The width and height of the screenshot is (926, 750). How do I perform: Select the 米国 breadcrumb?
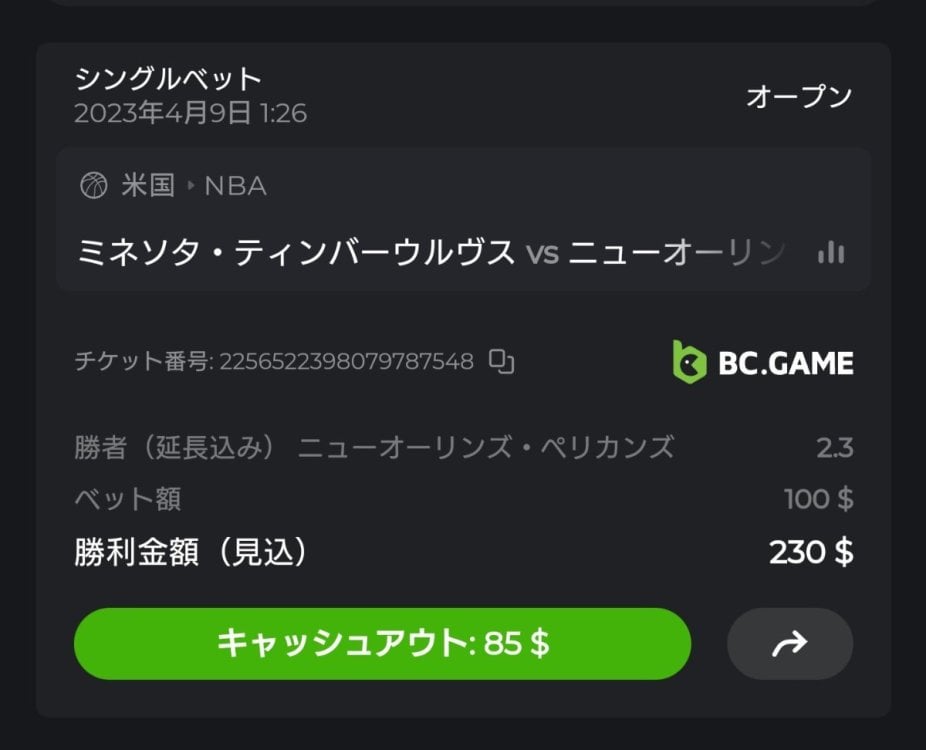(x=148, y=186)
